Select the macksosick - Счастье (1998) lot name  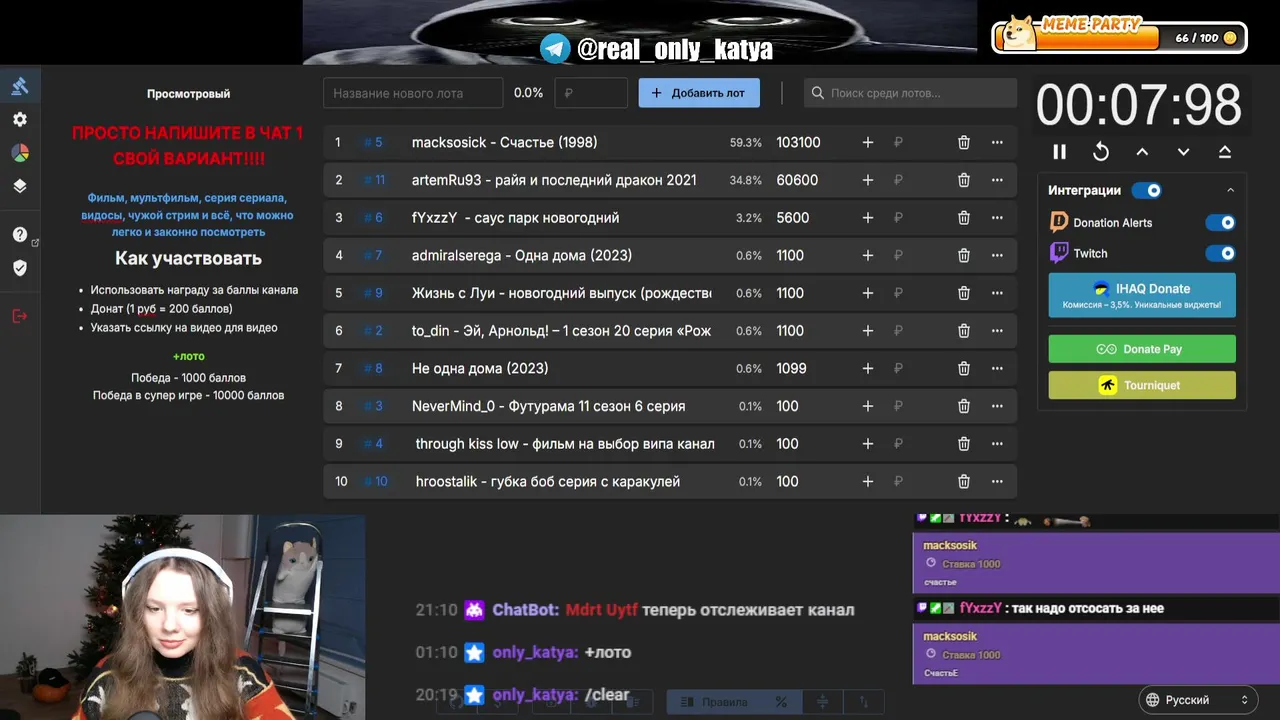click(x=505, y=143)
